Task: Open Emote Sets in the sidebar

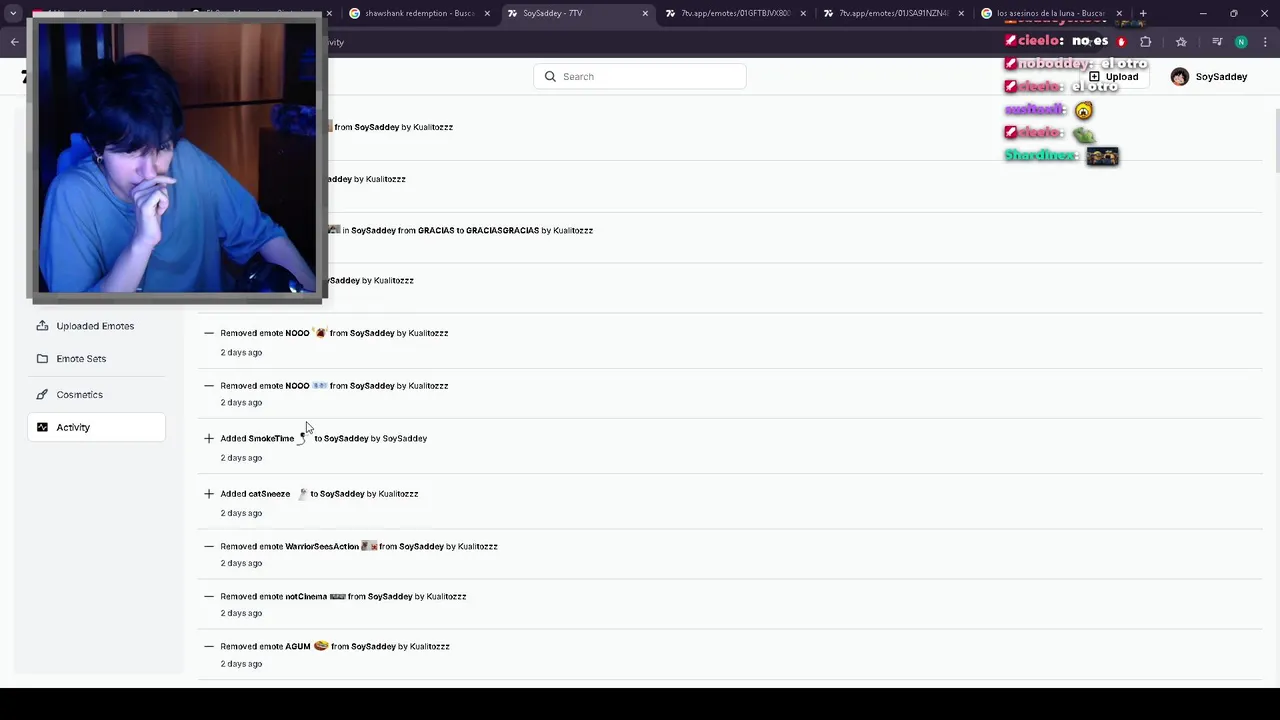Action: pyautogui.click(x=96, y=358)
